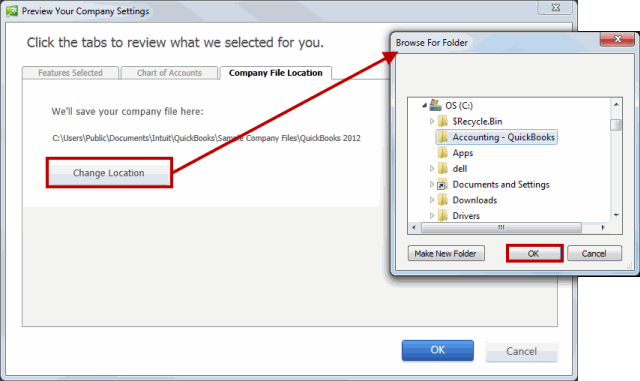Image resolution: width=640 pixels, height=381 pixels.
Task: Select the dell folder icon
Action: 443,168
